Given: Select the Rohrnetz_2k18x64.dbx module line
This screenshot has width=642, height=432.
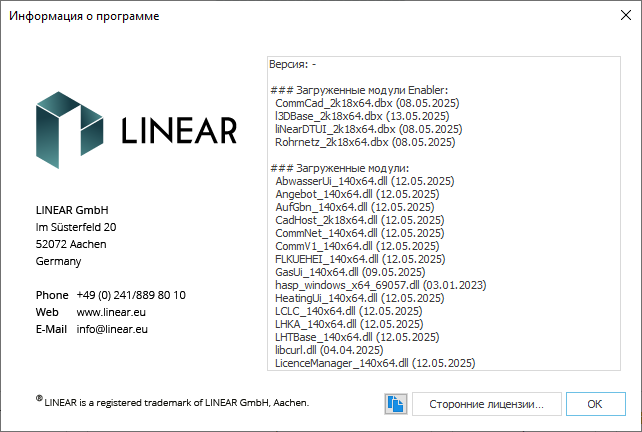Looking at the screenshot, I should (365, 142).
